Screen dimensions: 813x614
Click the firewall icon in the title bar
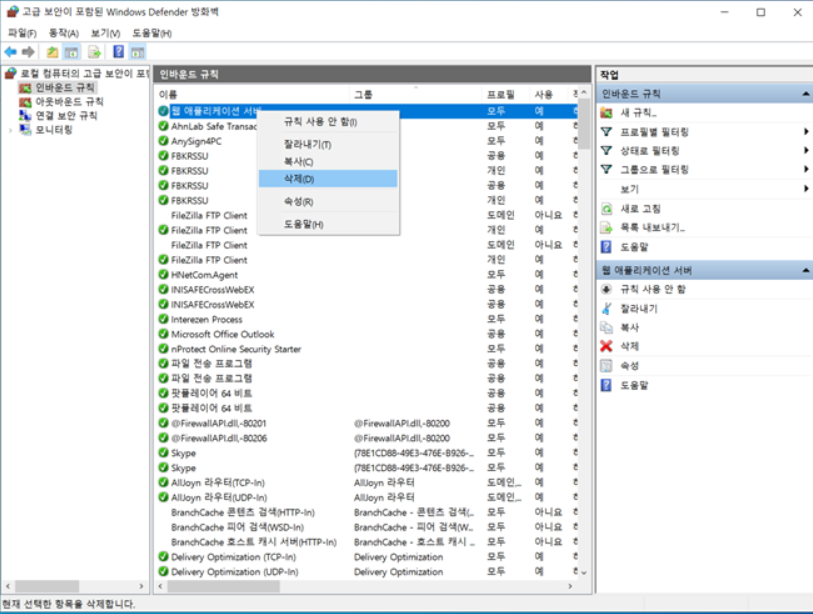click(12, 11)
